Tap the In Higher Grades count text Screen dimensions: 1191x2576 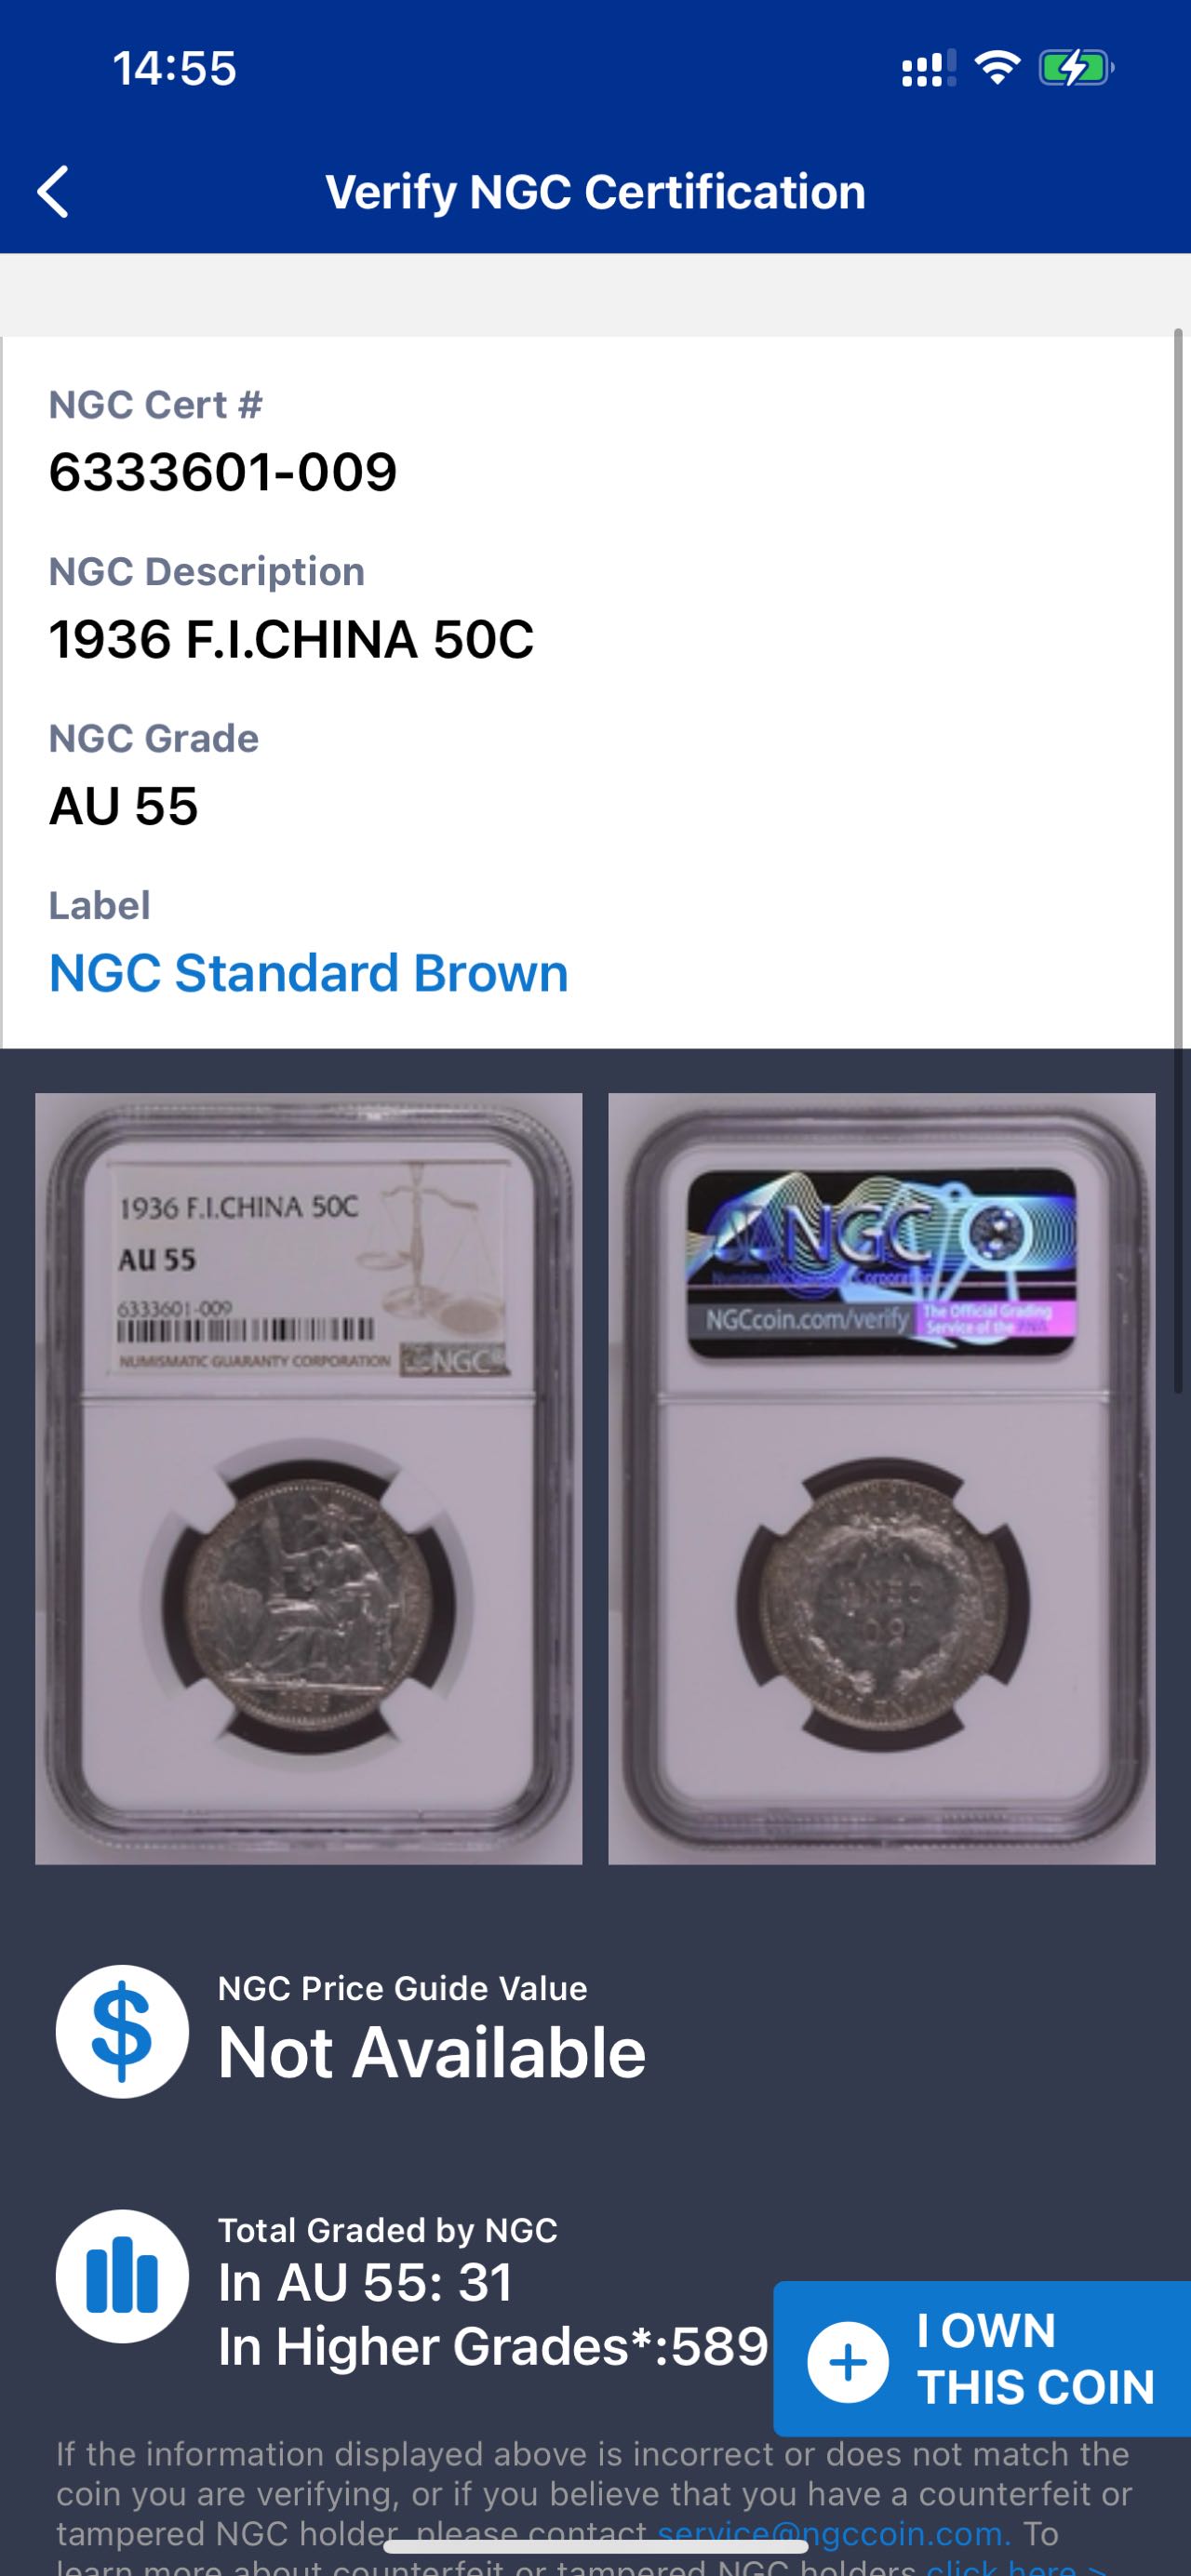[493, 2346]
